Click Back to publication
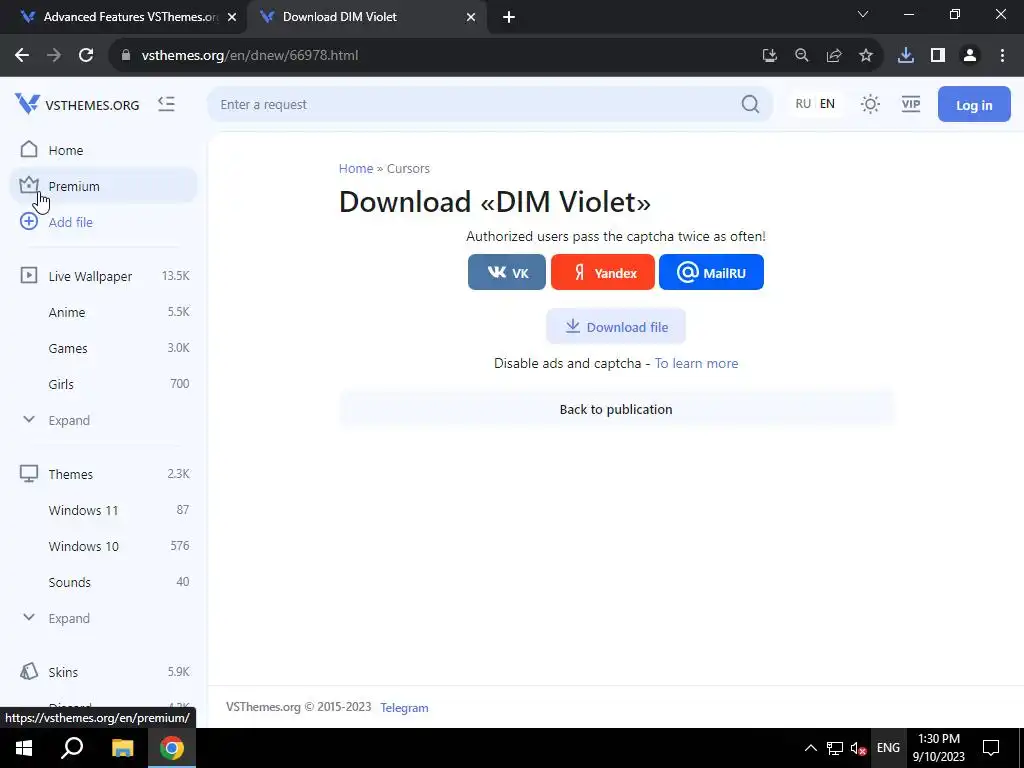Viewport: 1024px width, 768px height. pos(616,409)
